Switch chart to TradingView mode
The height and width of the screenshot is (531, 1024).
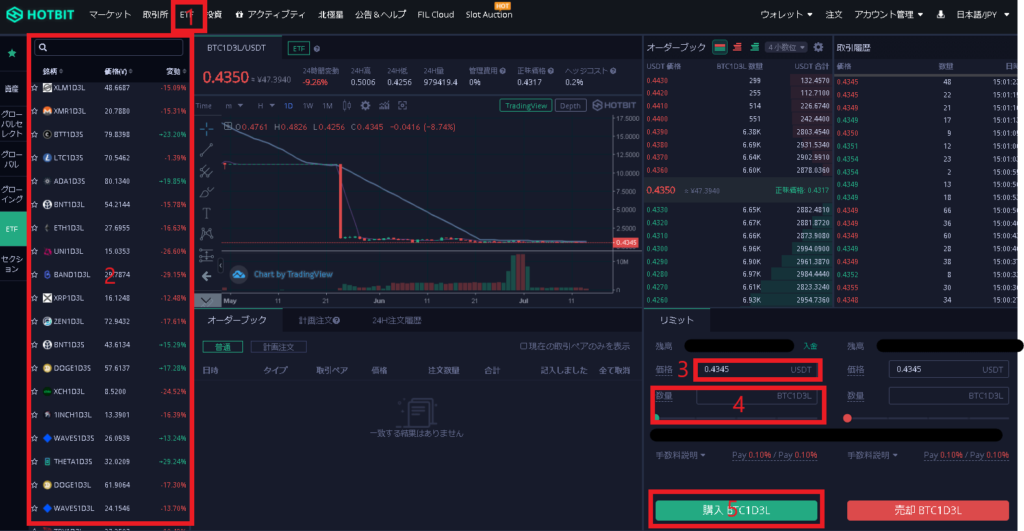tap(526, 106)
